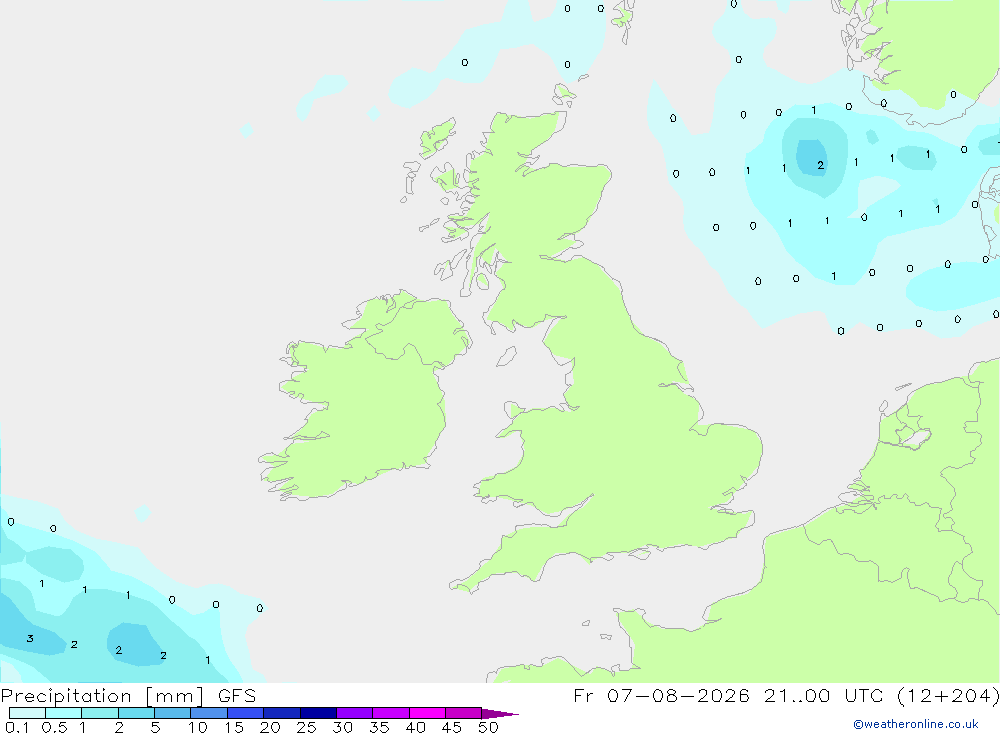Image resolution: width=1000 pixels, height=733 pixels.
Task: Click the 0.1–0.5 mm palest cyan legend swatch
Action: click(27, 713)
